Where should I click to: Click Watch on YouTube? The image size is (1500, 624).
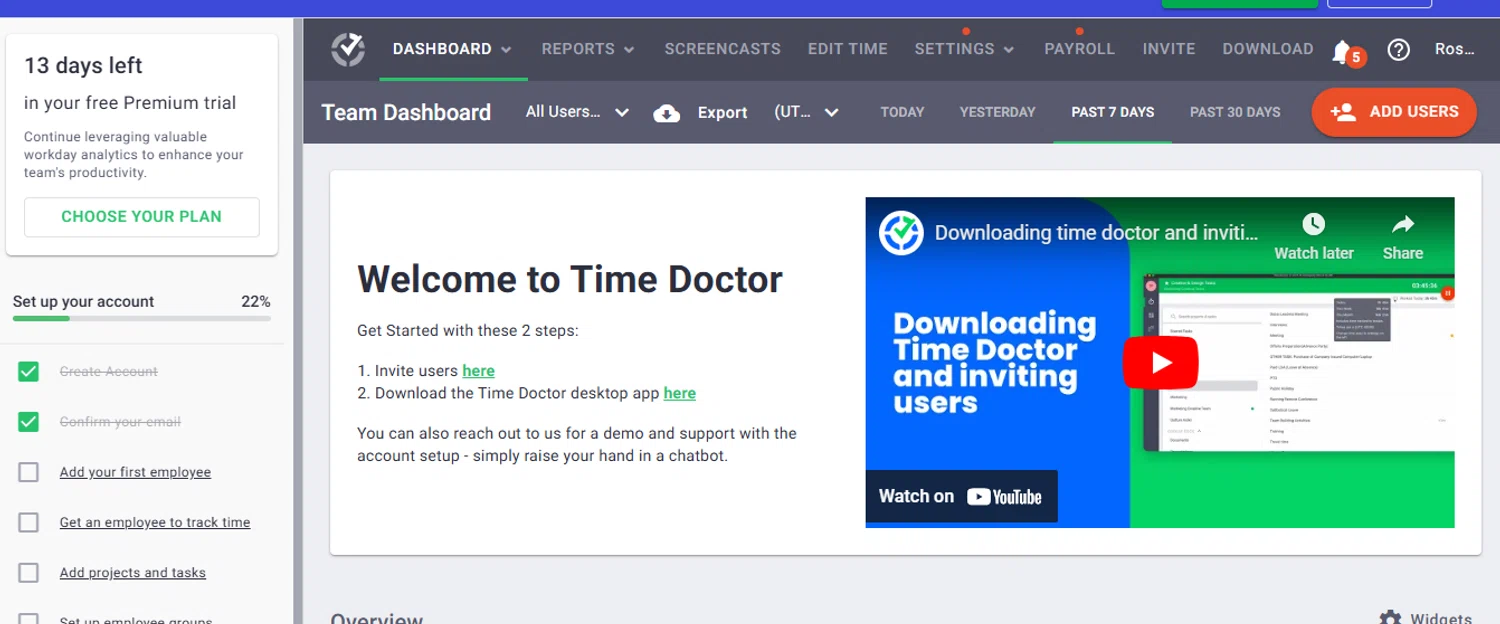pos(960,496)
